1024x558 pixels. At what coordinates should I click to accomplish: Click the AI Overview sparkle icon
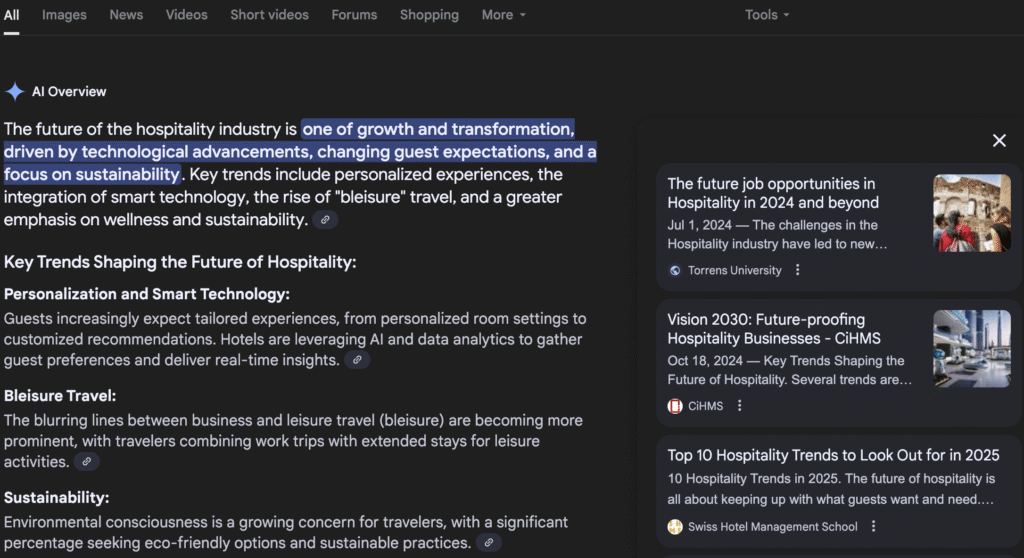[15, 92]
